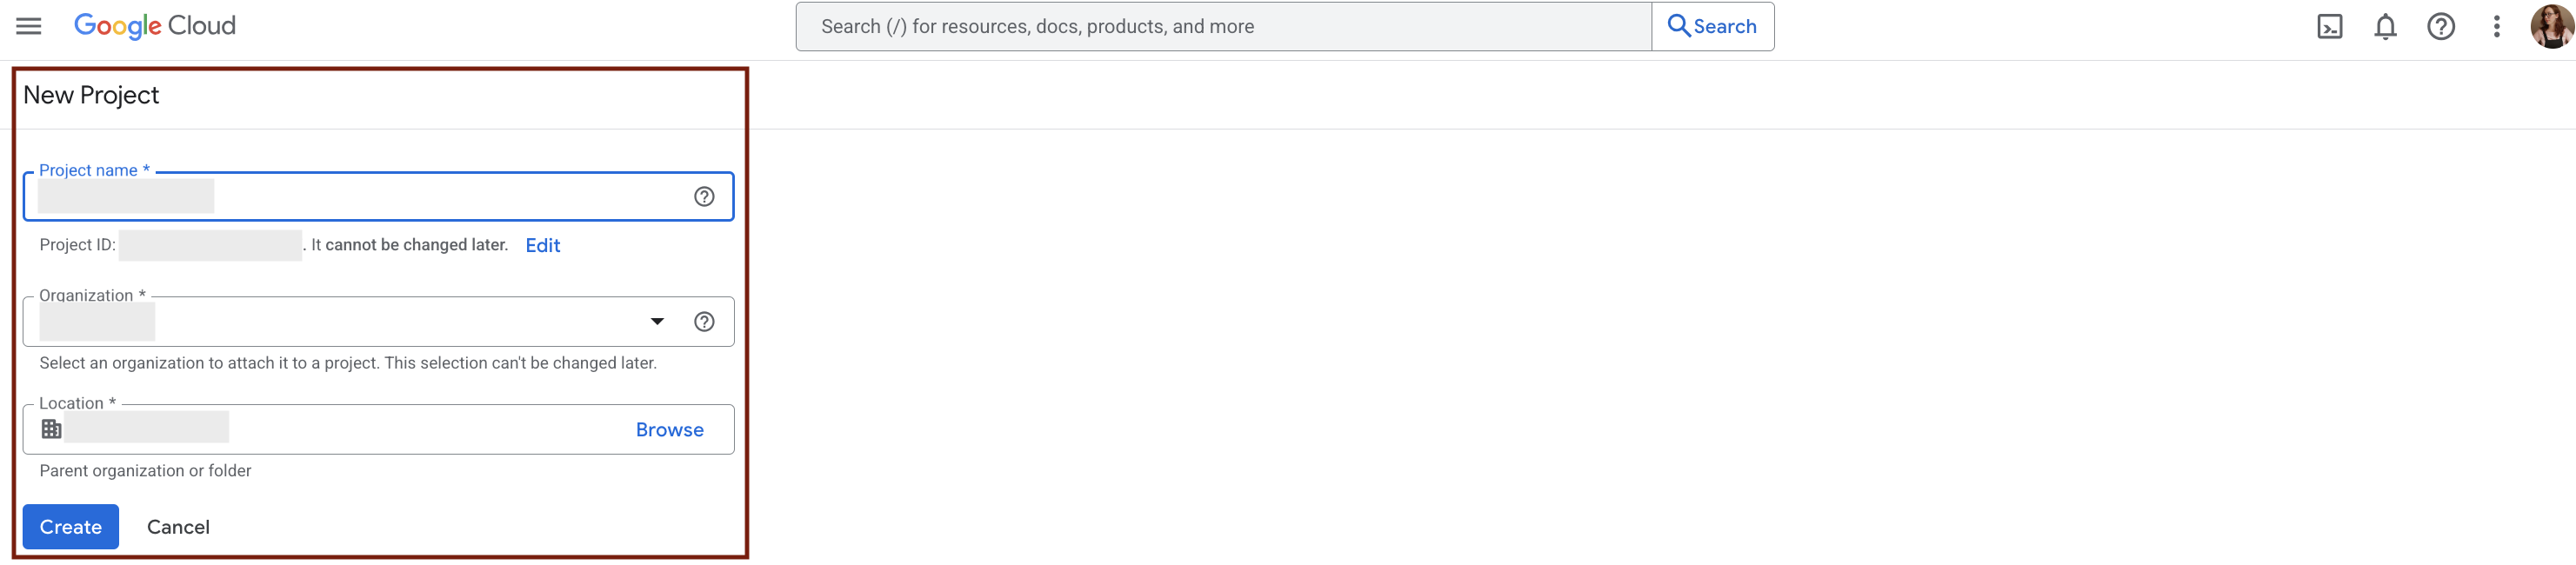Cancel creating the new project

pos(178,526)
